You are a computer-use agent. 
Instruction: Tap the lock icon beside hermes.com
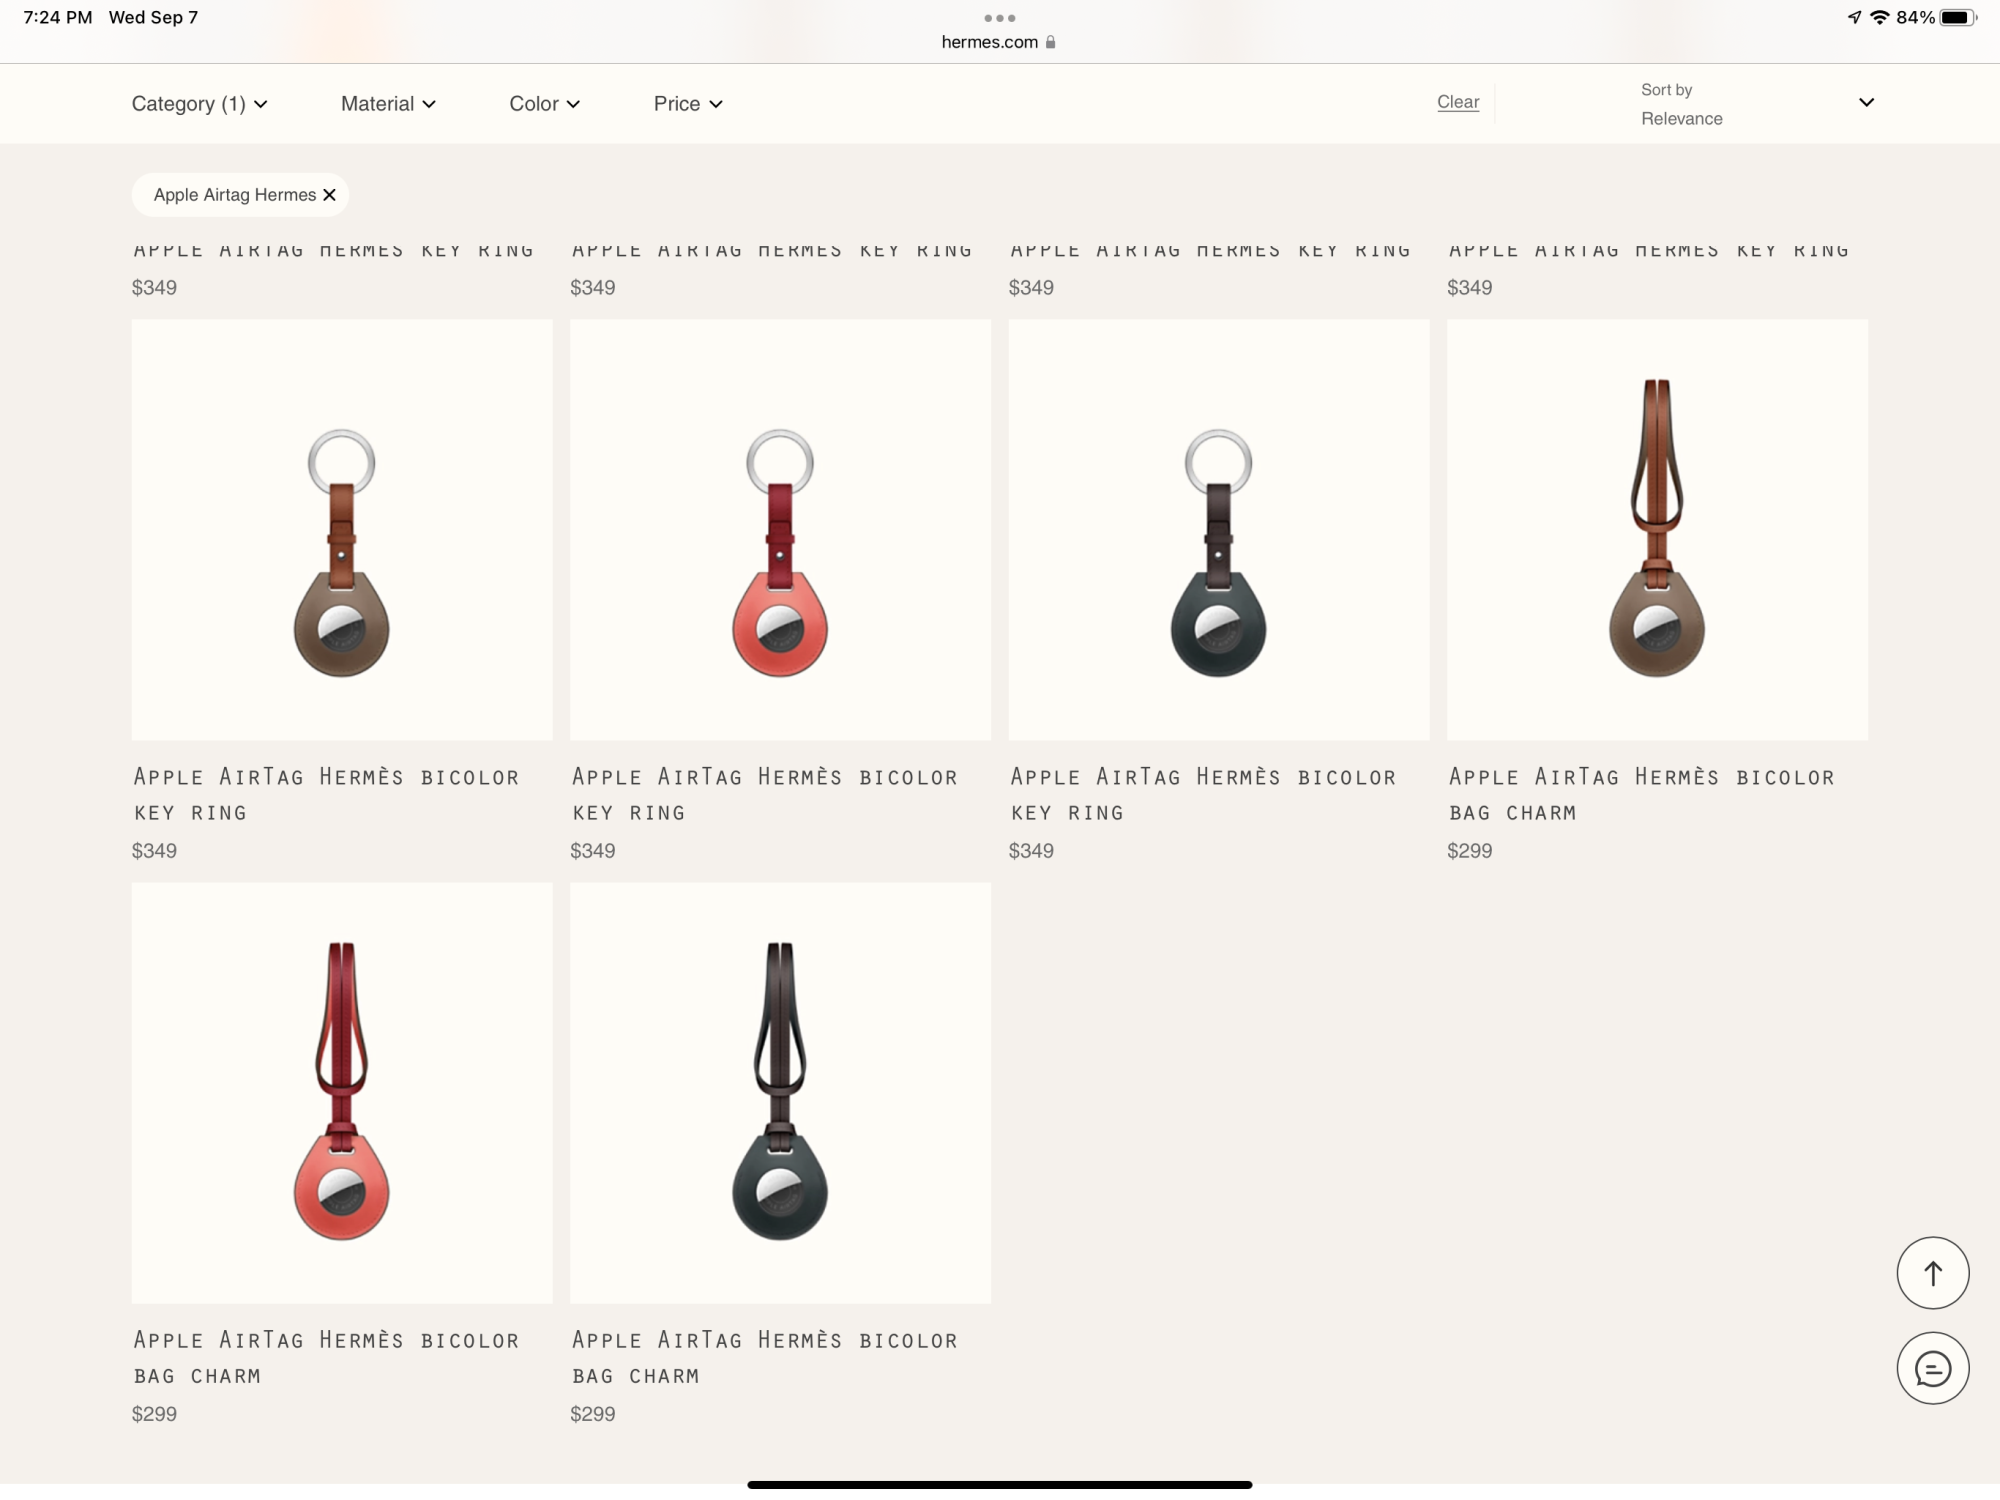click(x=1050, y=42)
